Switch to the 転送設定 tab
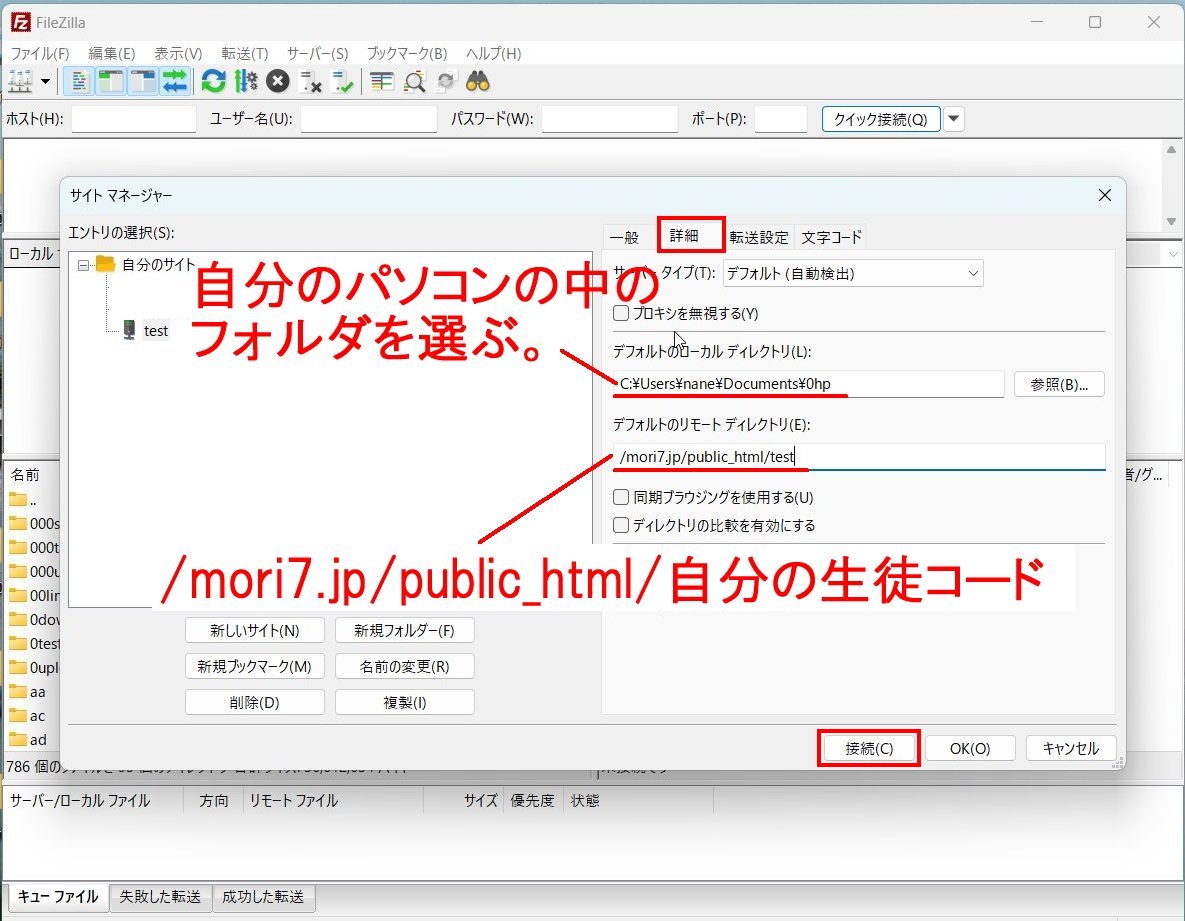The width and height of the screenshot is (1185, 921). click(x=759, y=237)
